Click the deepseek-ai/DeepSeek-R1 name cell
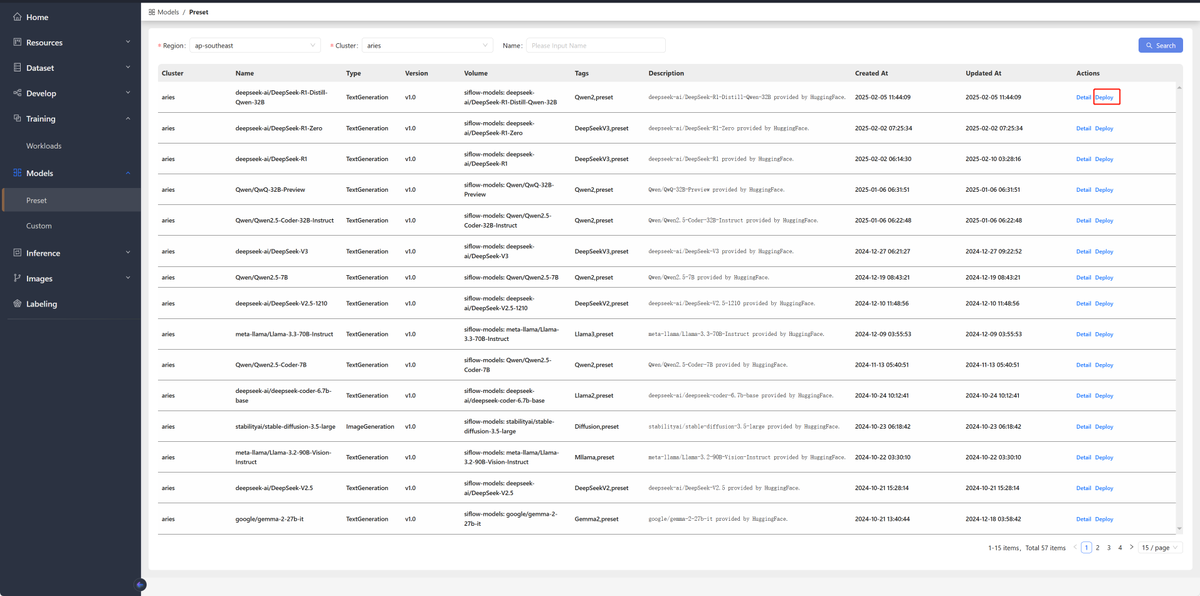 click(272, 159)
